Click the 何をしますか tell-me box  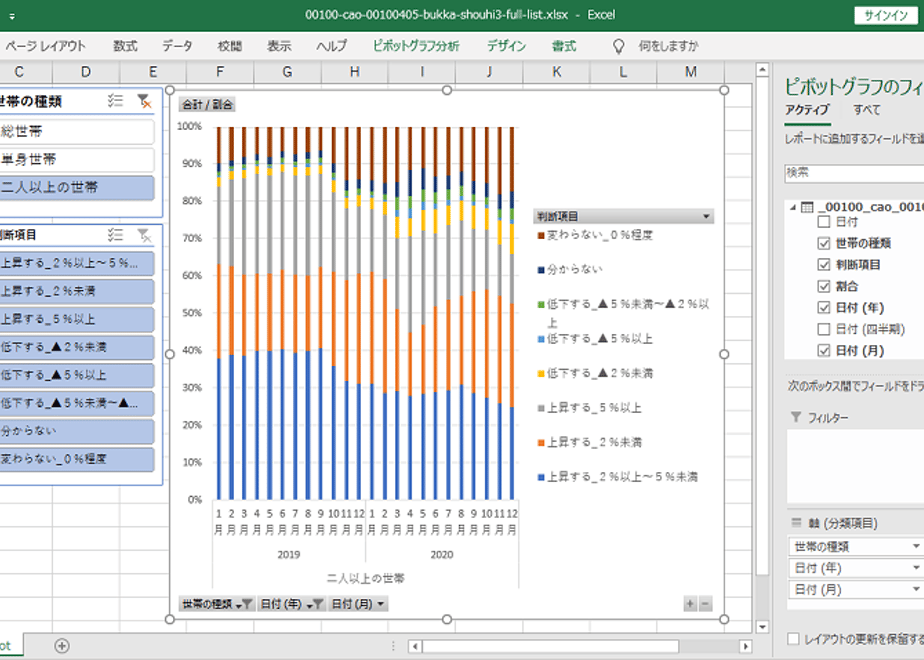click(x=668, y=46)
